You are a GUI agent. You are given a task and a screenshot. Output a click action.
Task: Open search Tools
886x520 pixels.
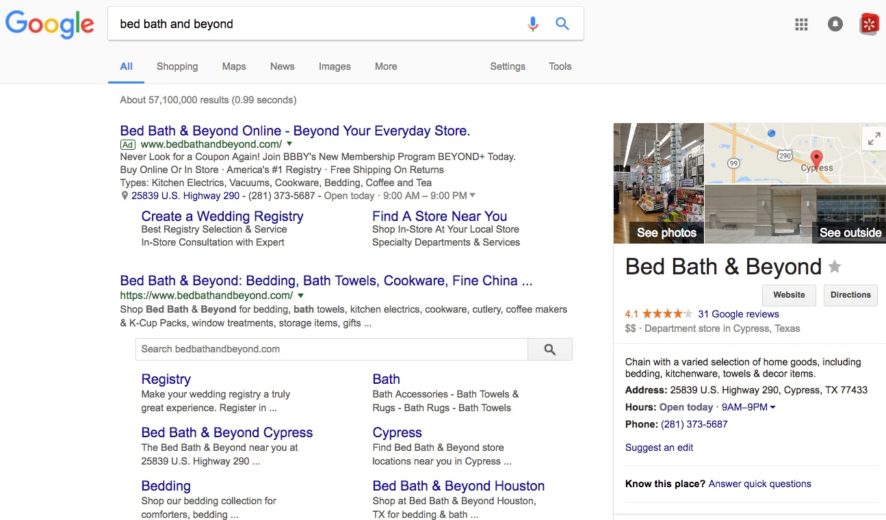[560, 67]
